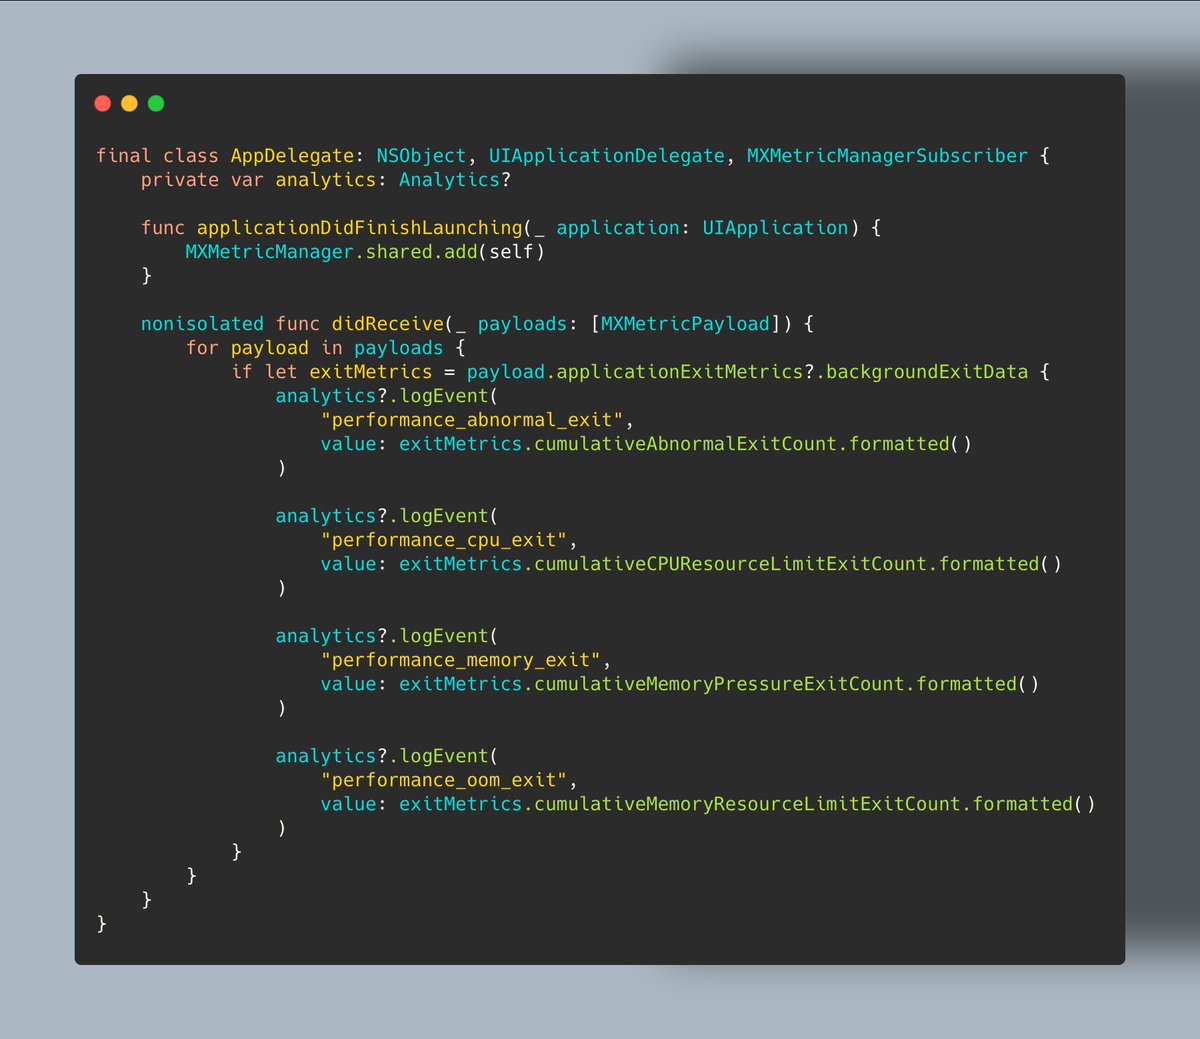Select the NSObject type in class declaration
Screen dimensions: 1200x1039
click(421, 156)
